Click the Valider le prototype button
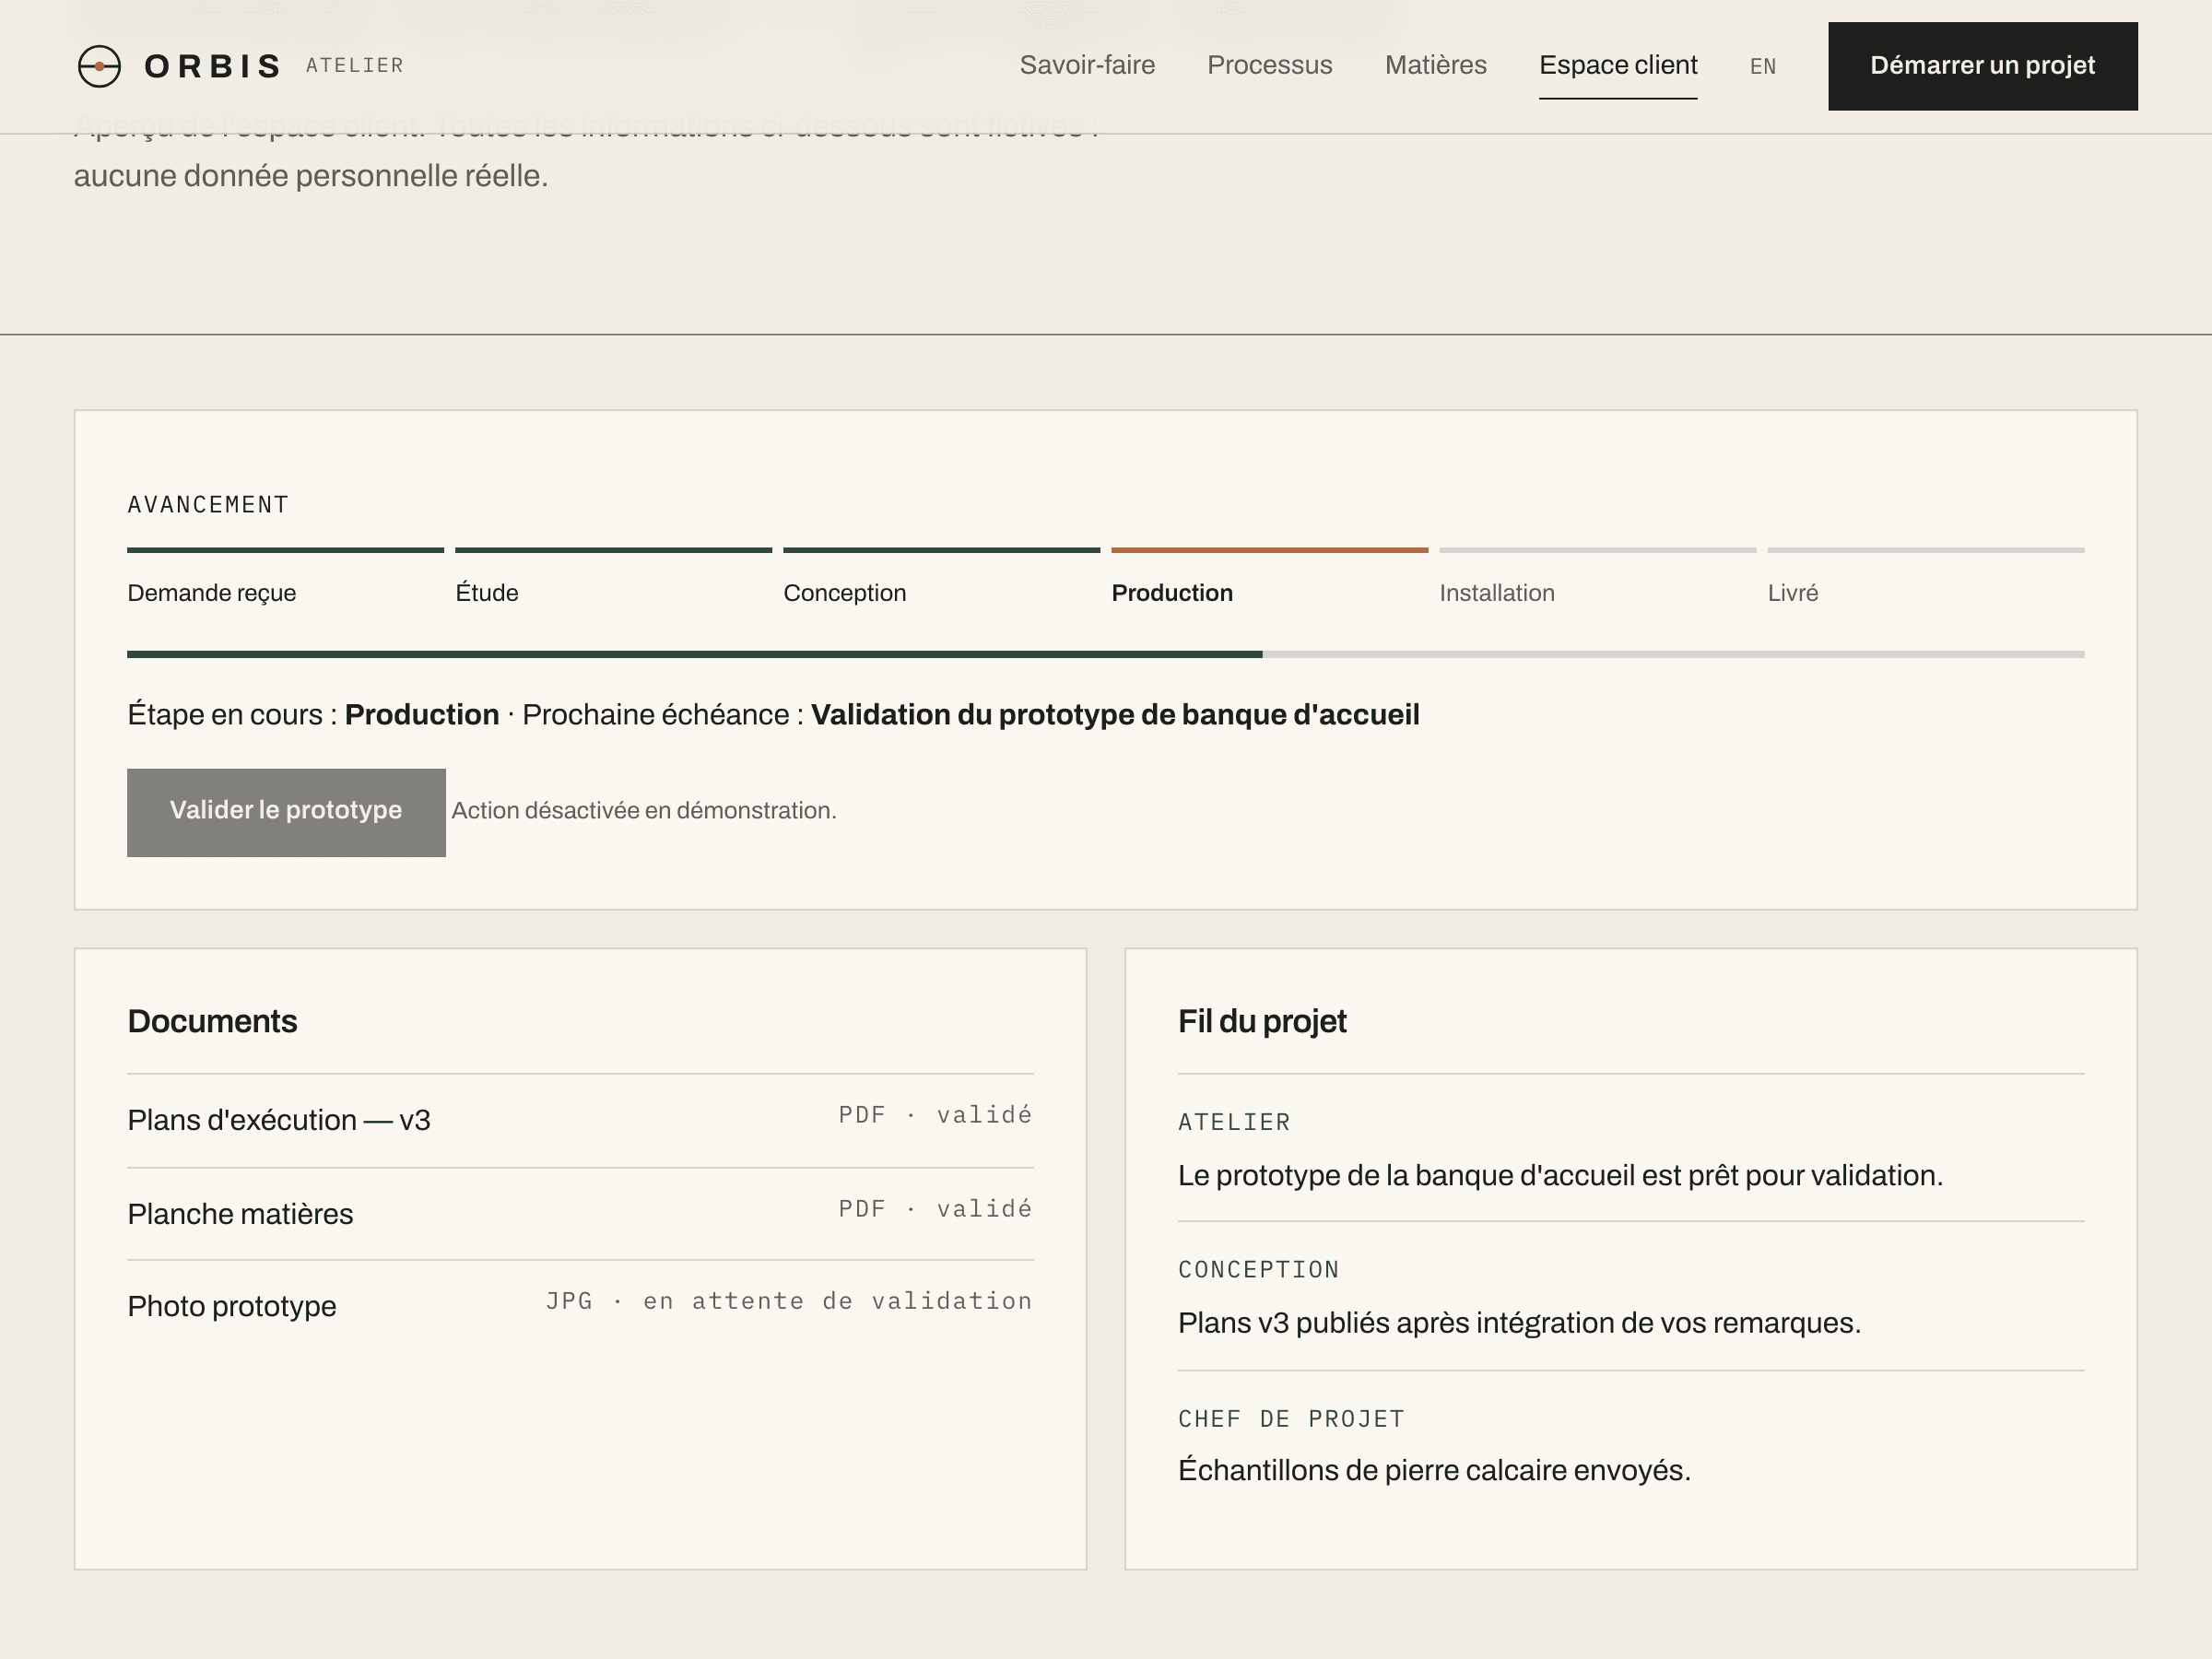Image resolution: width=2212 pixels, height=1659 pixels. 286,812
